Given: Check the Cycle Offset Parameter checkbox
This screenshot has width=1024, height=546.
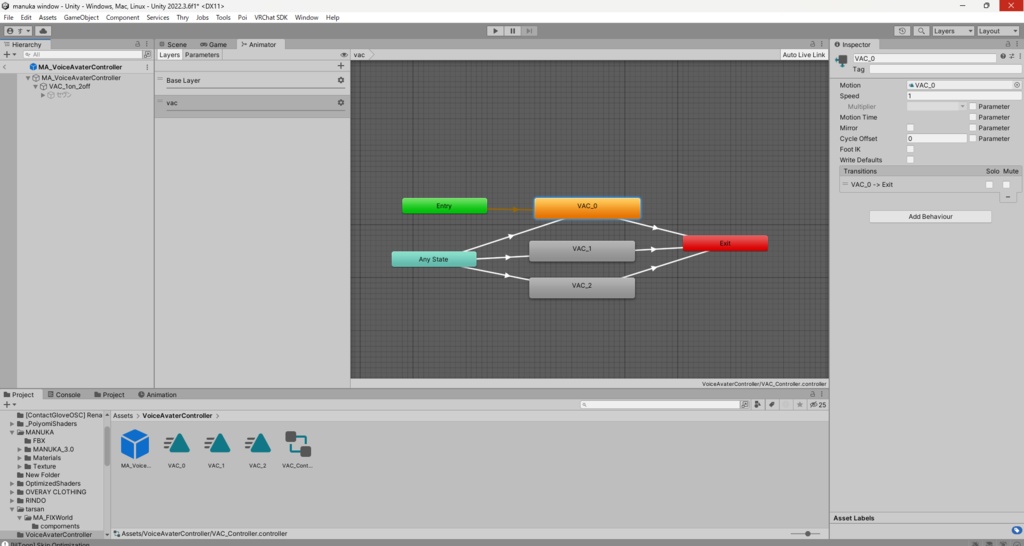Looking at the screenshot, I should pos(972,138).
